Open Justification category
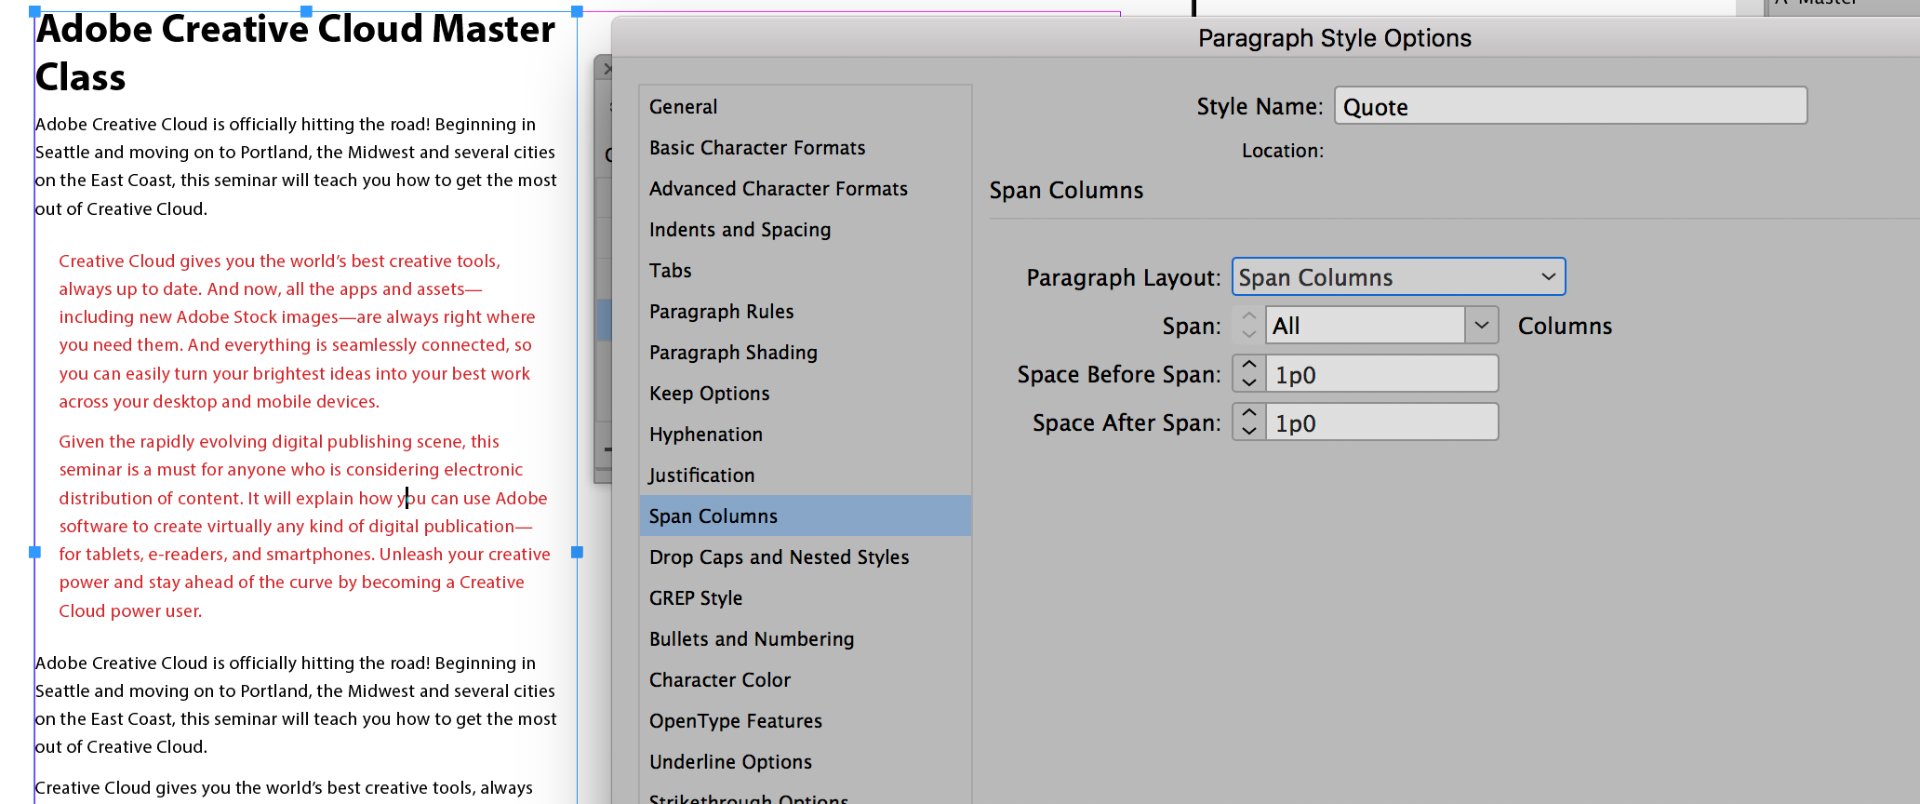Image resolution: width=1920 pixels, height=804 pixels. pyautogui.click(x=805, y=476)
